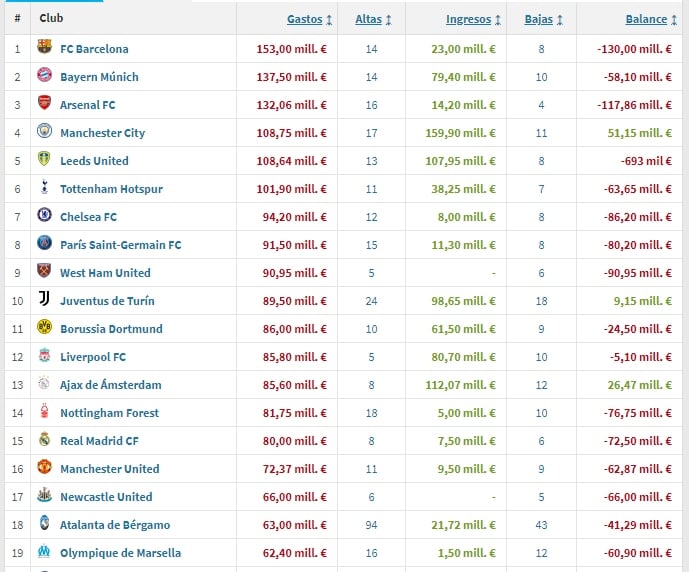Viewport: 689px width, 572px height.
Task: Open the Real Madrid CF link
Action: [x=99, y=441]
